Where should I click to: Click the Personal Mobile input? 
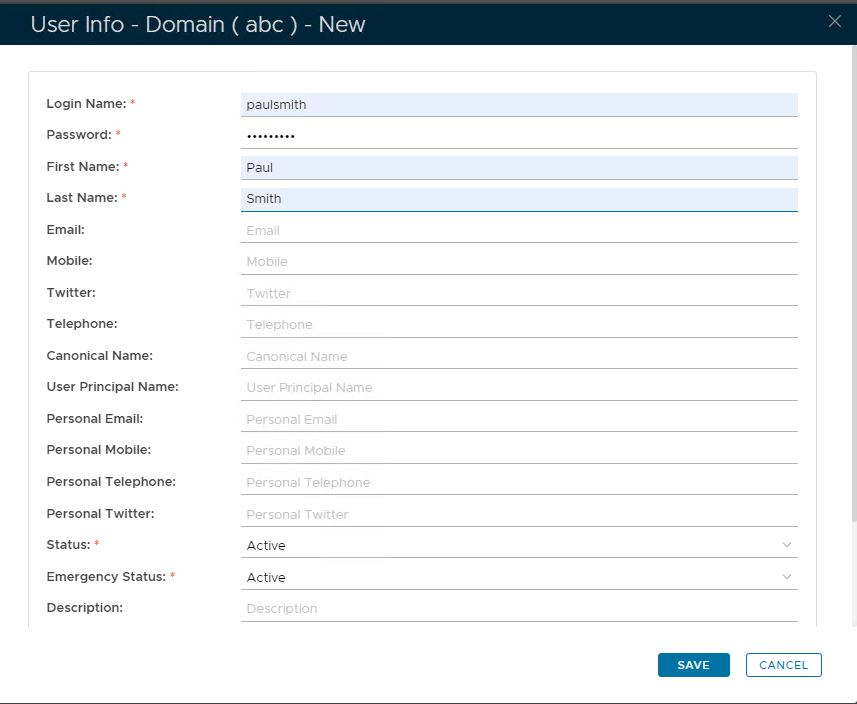[518, 451]
